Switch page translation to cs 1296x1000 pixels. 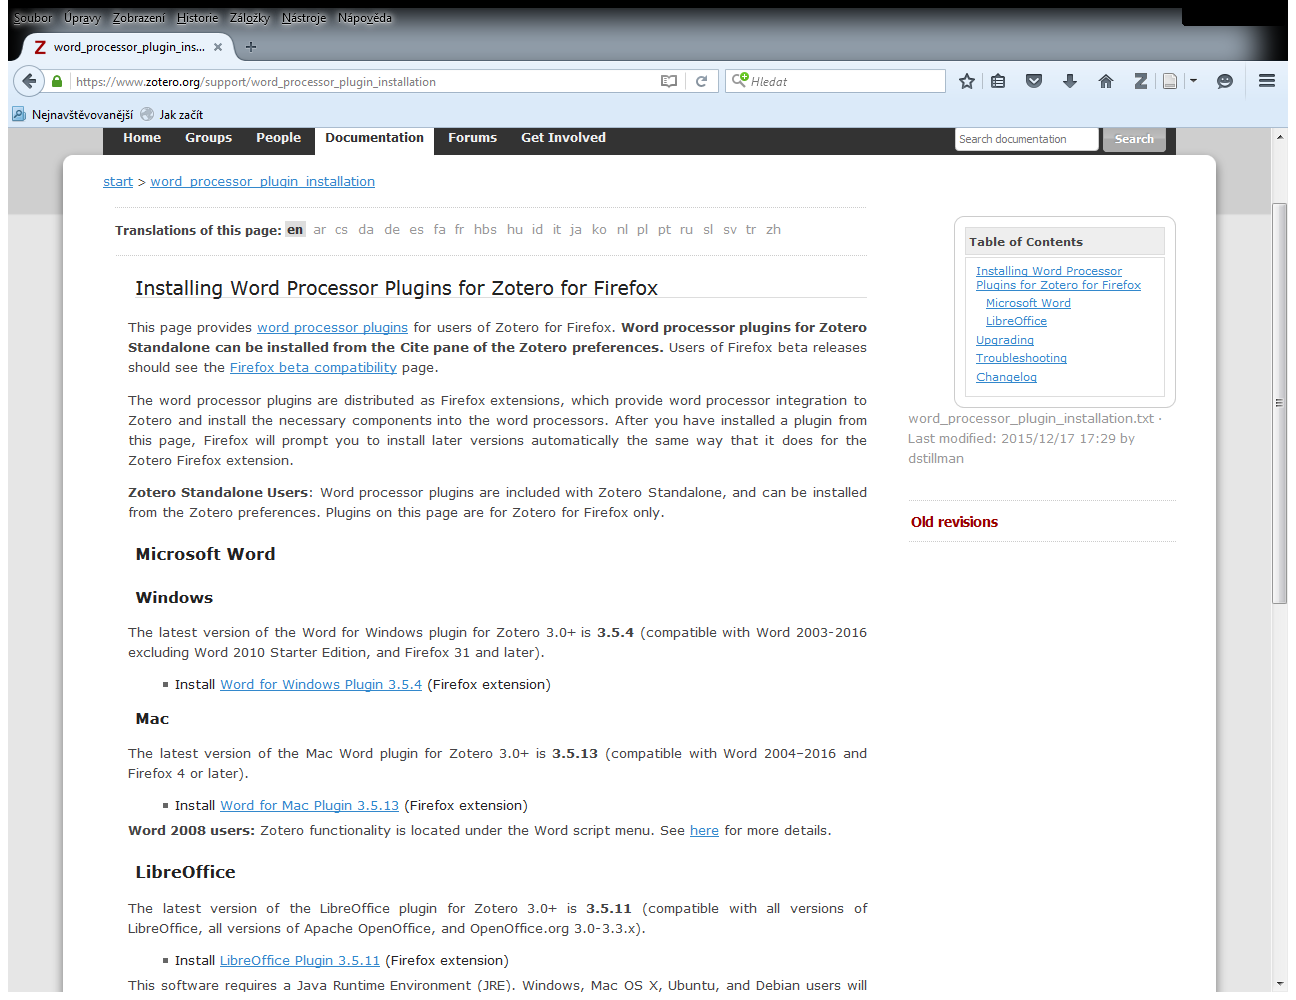click(341, 229)
